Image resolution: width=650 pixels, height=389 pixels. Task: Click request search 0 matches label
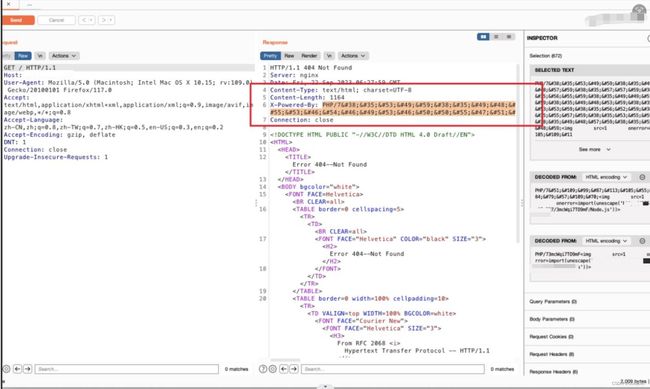coord(236,369)
